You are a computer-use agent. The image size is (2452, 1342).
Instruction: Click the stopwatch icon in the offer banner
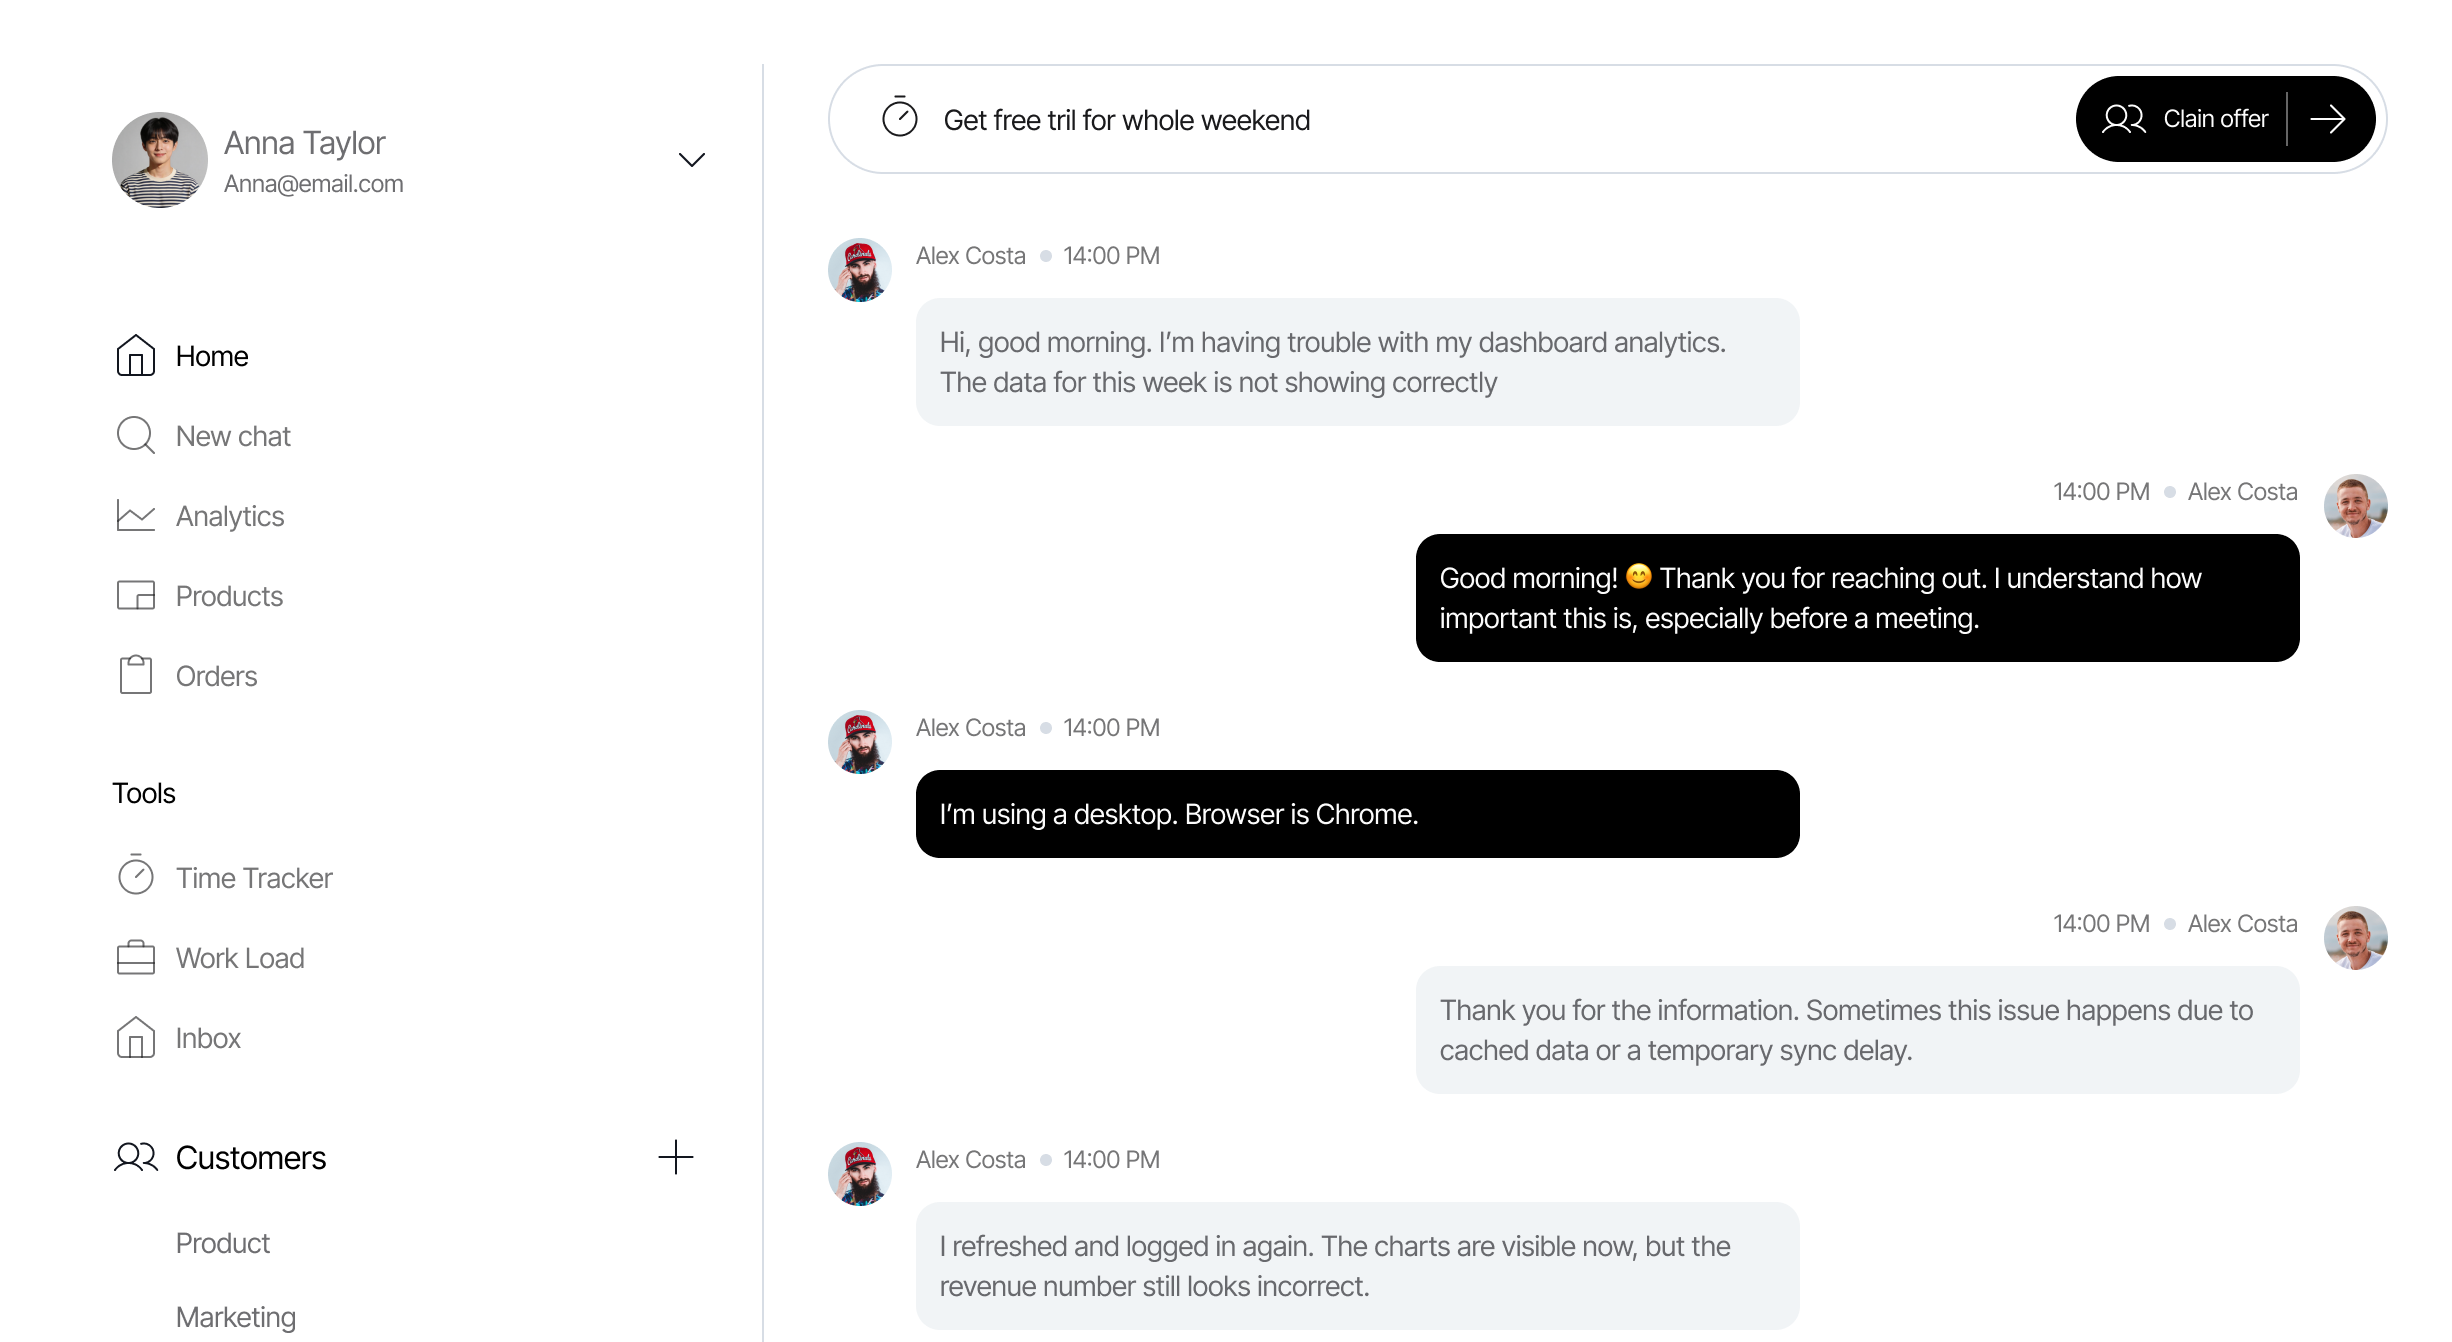(899, 118)
